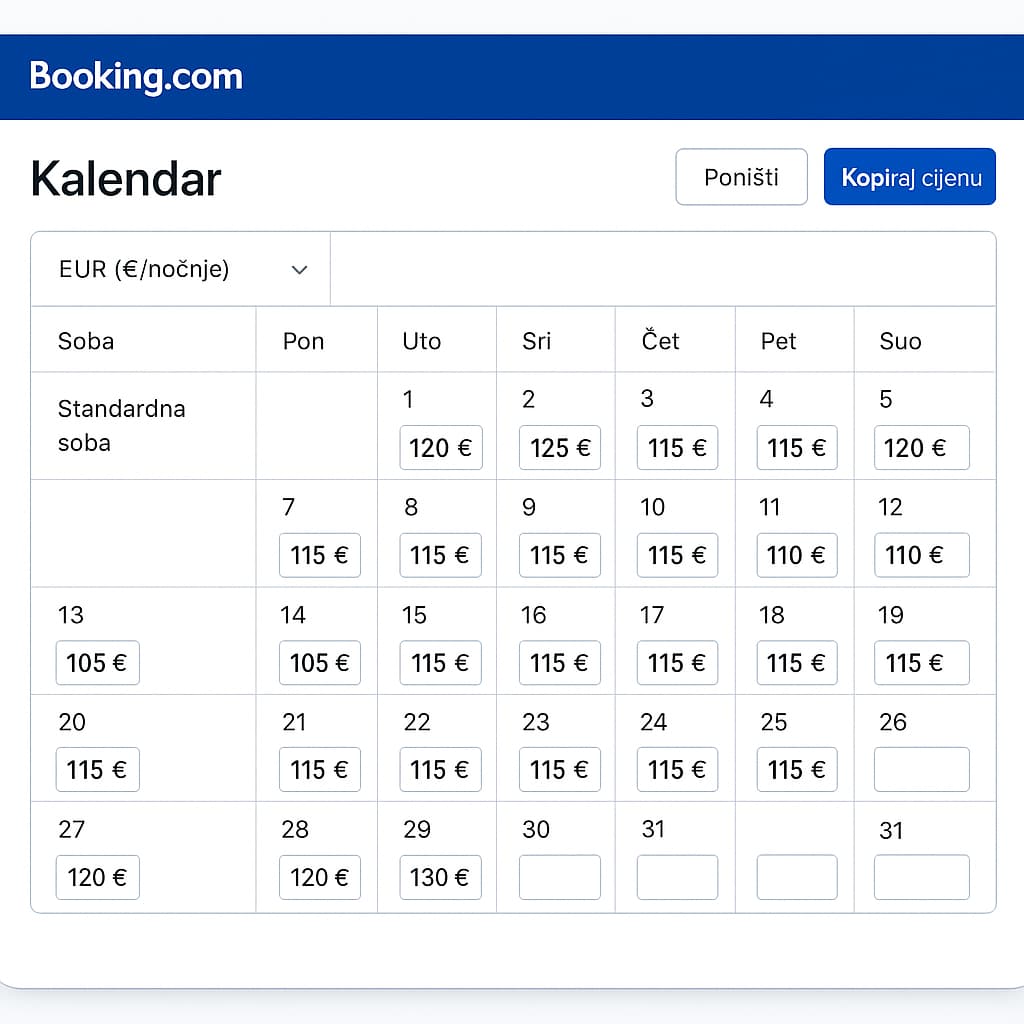This screenshot has height=1024, width=1024.
Task: Click the price field for day 27
Action: pos(97,877)
